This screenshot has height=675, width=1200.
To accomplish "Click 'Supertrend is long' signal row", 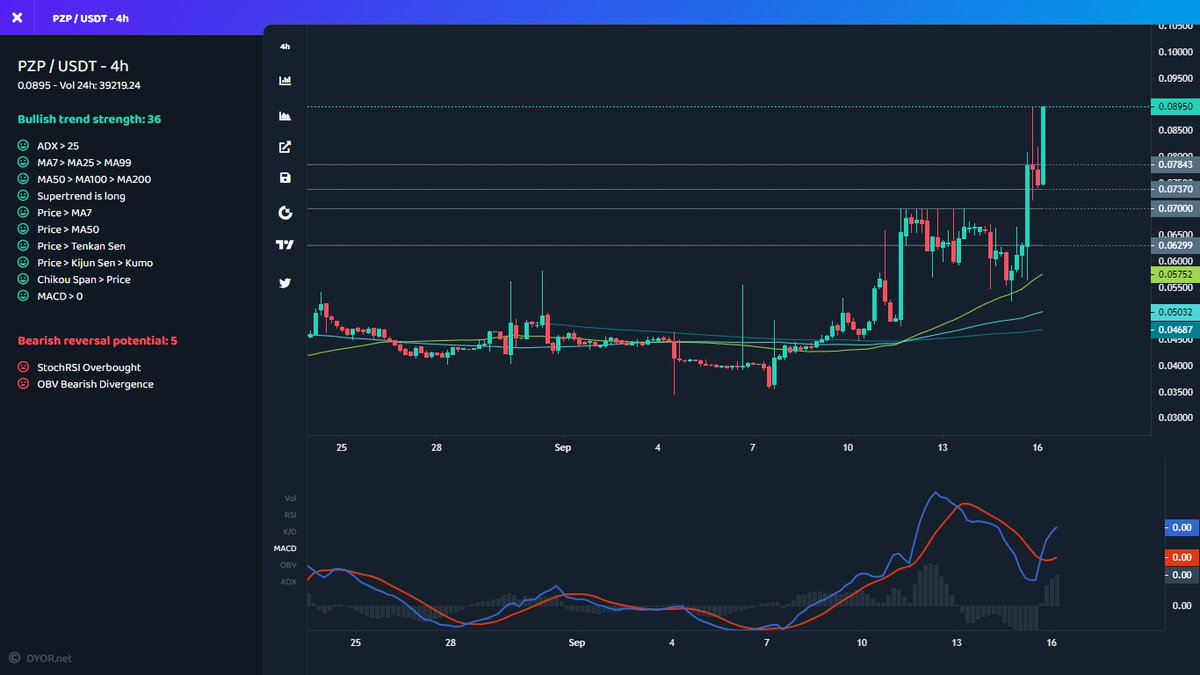I will (x=71, y=196).
